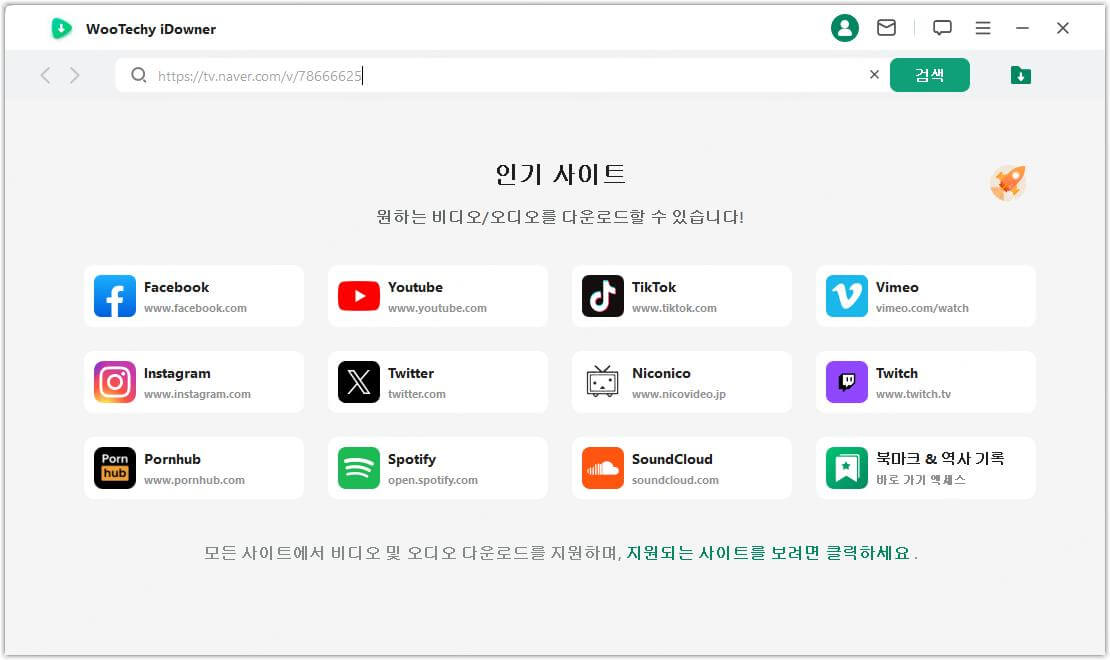
Task: Launch the rocket booster icon
Action: [1007, 183]
